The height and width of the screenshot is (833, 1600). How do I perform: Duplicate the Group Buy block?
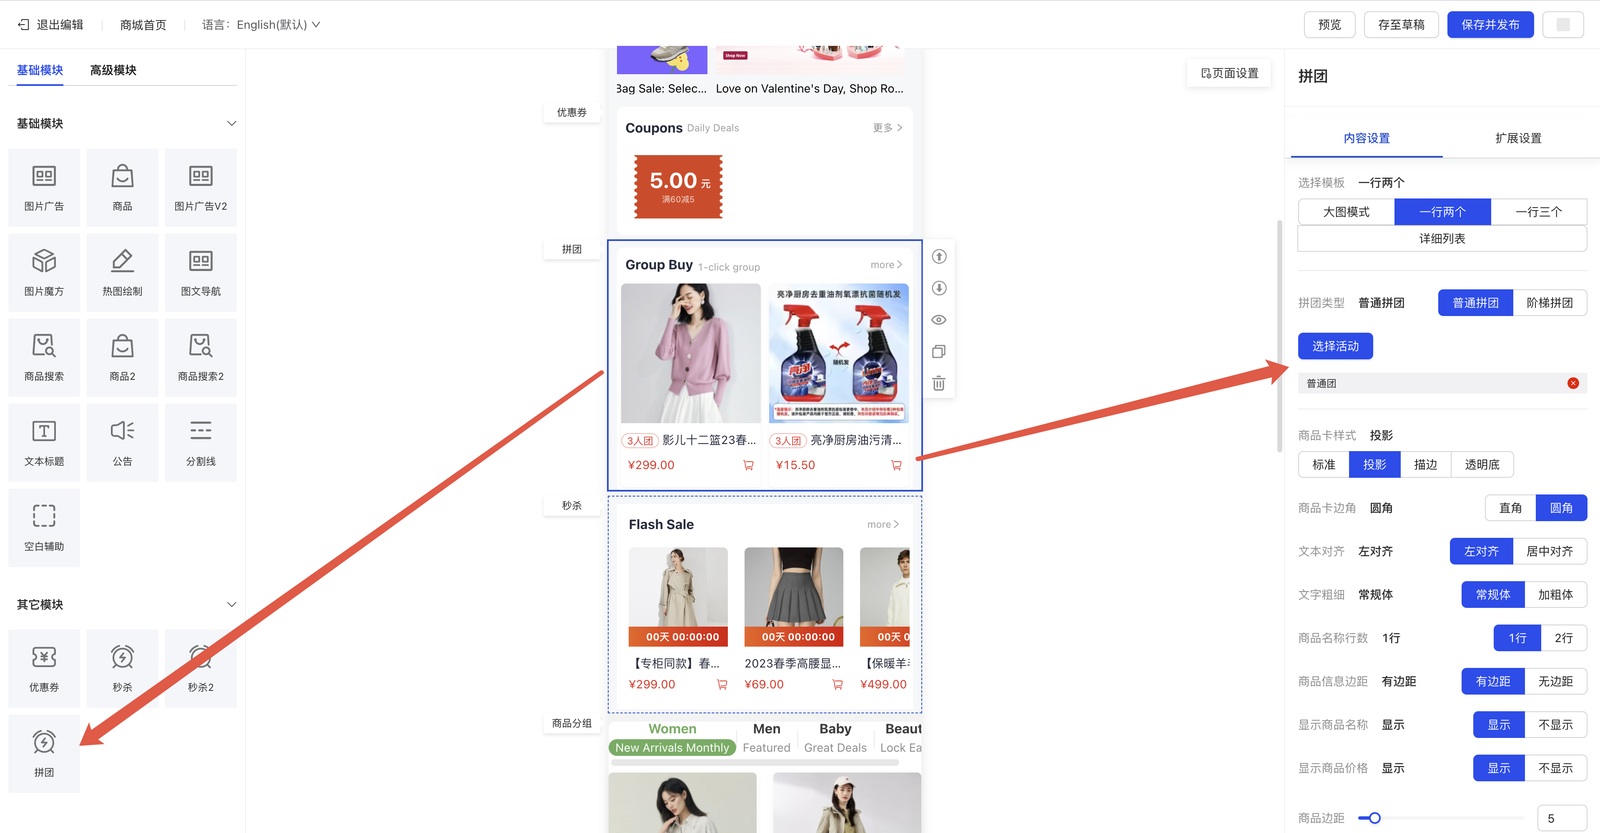[x=939, y=352]
